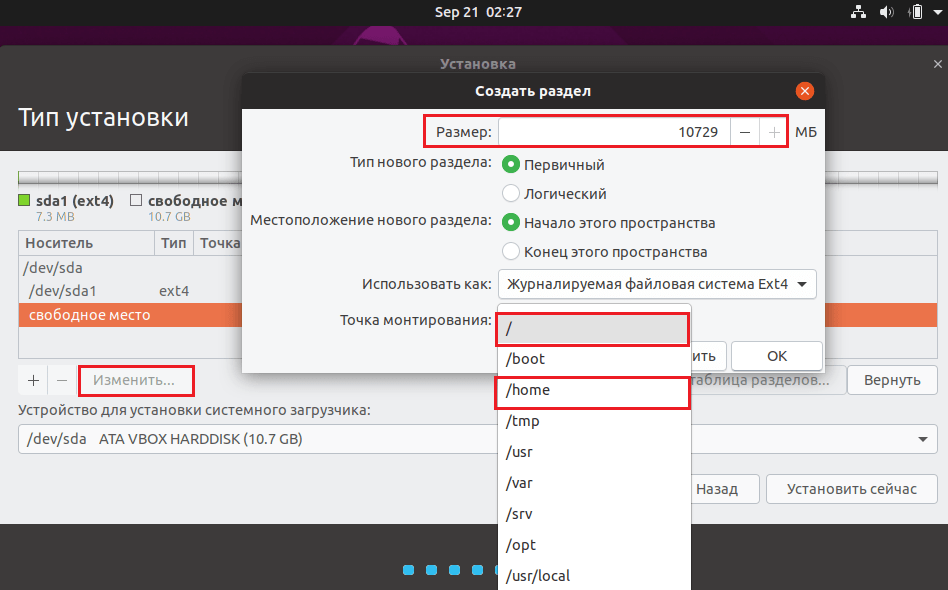
Task: Increase partition size with plus button
Action: pyautogui.click(x=774, y=132)
